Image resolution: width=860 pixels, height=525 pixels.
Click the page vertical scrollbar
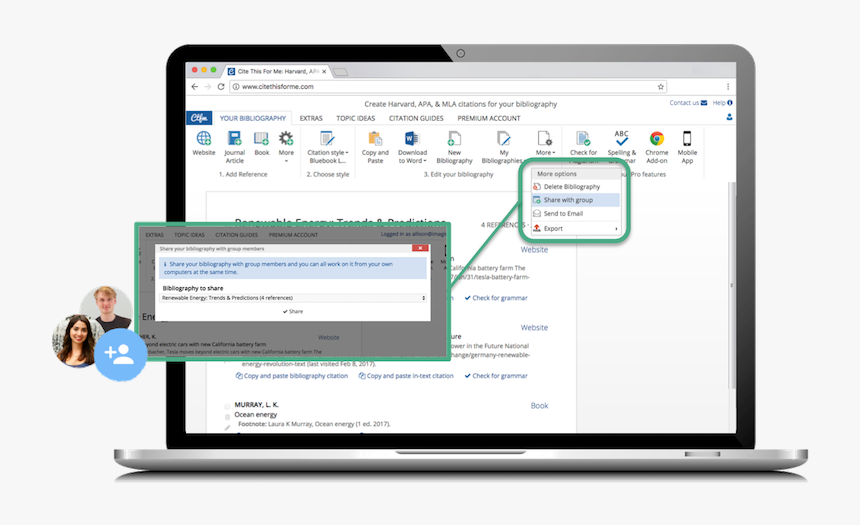731,285
